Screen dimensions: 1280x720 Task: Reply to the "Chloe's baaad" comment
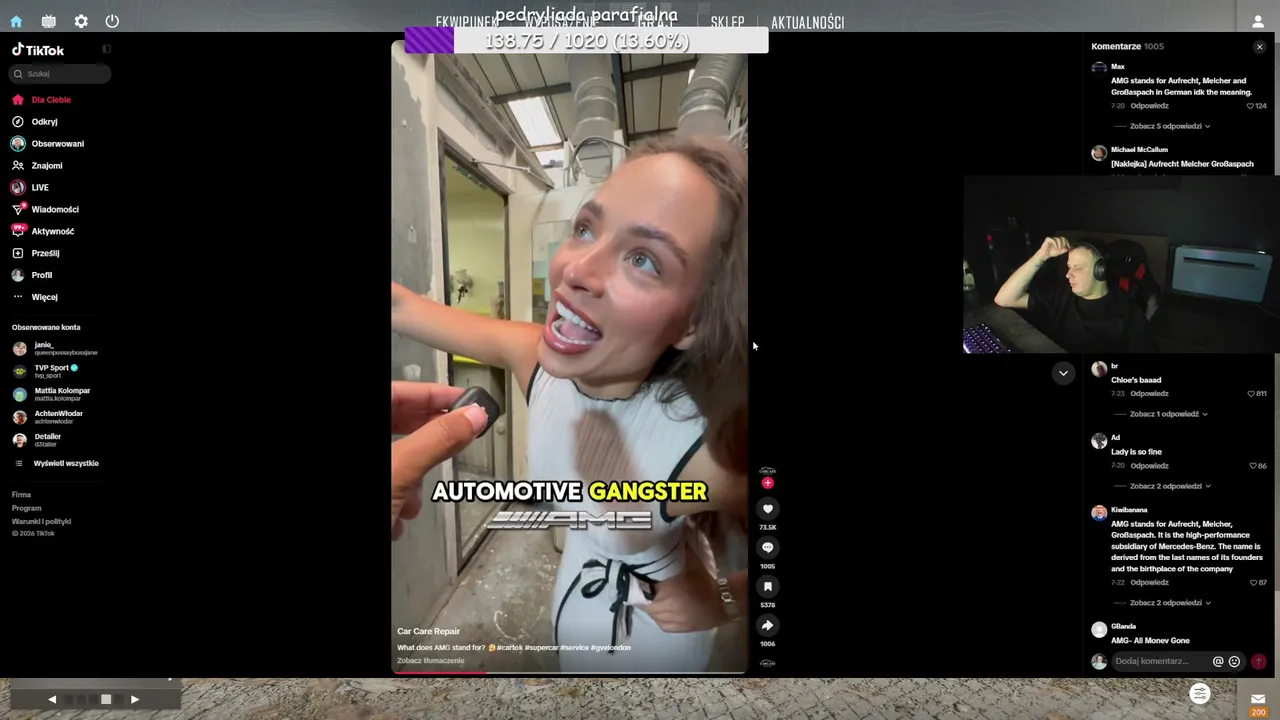(1150, 394)
